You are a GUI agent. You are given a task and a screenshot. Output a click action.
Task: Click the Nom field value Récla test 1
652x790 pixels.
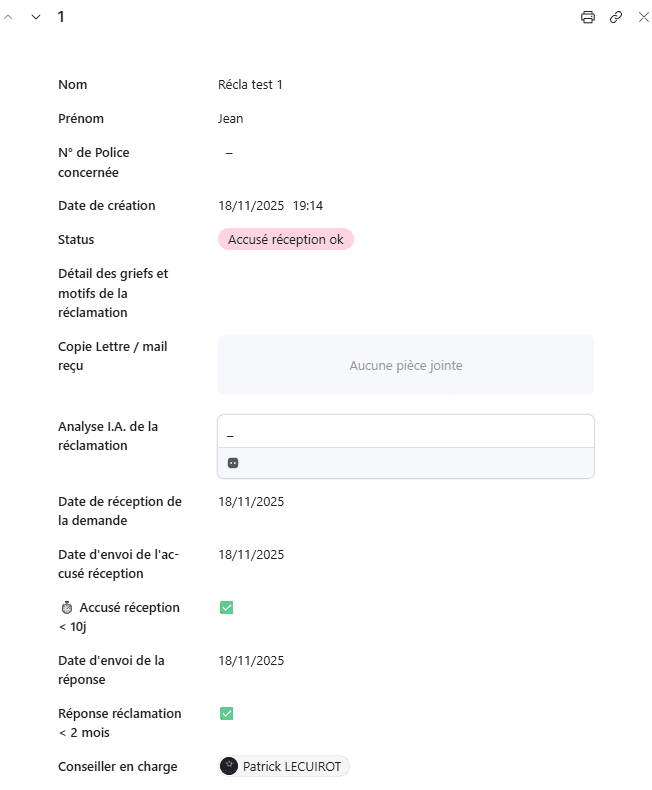tap(250, 85)
